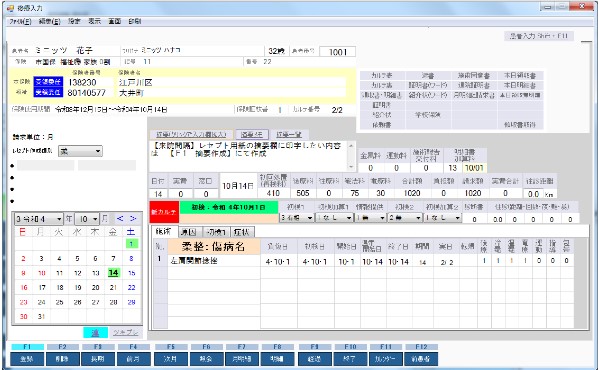The height and width of the screenshot is (370, 598).
Task: Click the red 新カルテ button
Action: click(x=164, y=212)
